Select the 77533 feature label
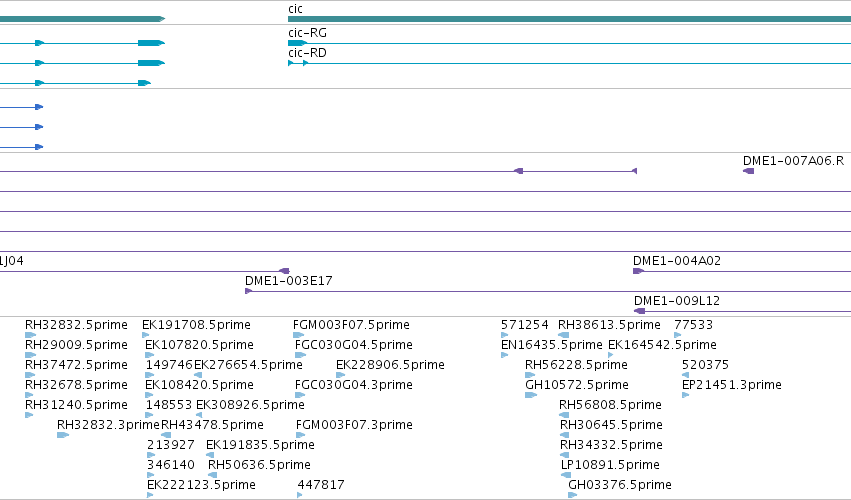This screenshot has width=851, height=500. [x=693, y=325]
